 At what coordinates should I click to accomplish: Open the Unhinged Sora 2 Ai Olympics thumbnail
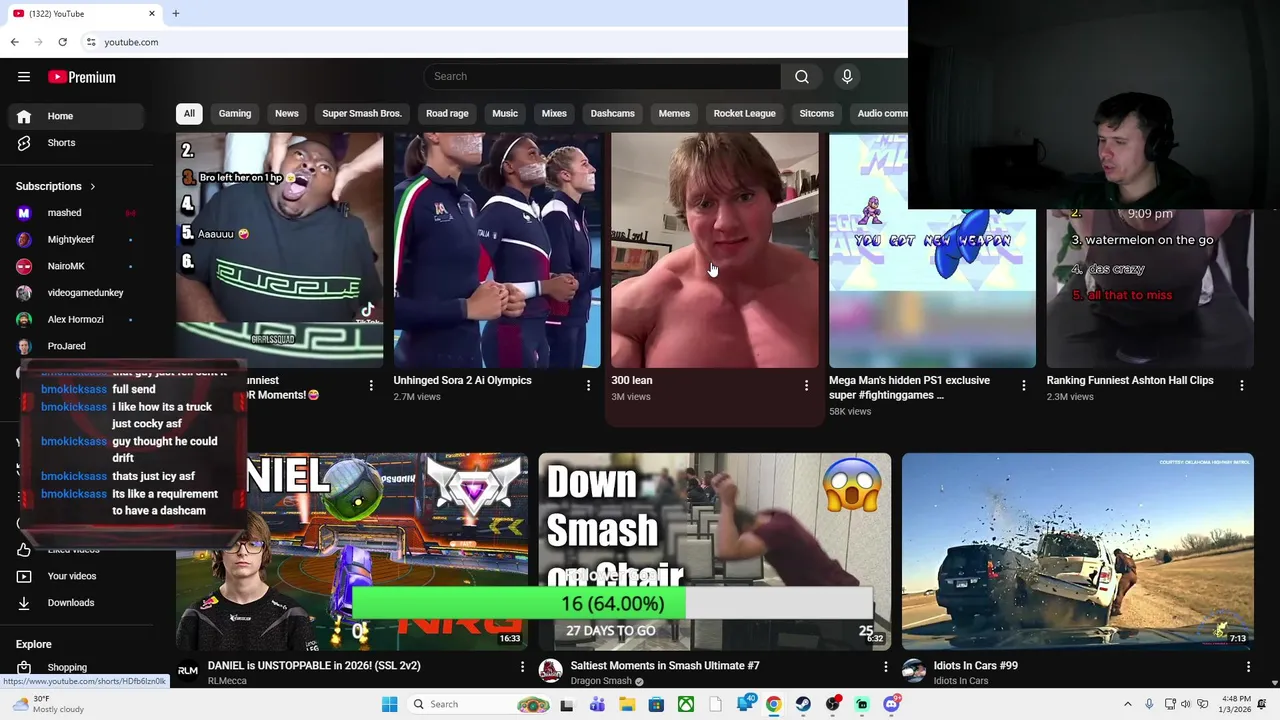(x=497, y=250)
